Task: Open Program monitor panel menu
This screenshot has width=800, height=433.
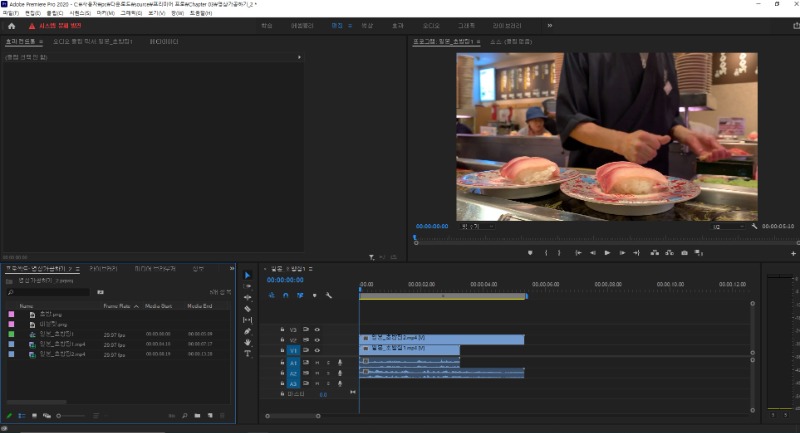Action: pos(479,41)
